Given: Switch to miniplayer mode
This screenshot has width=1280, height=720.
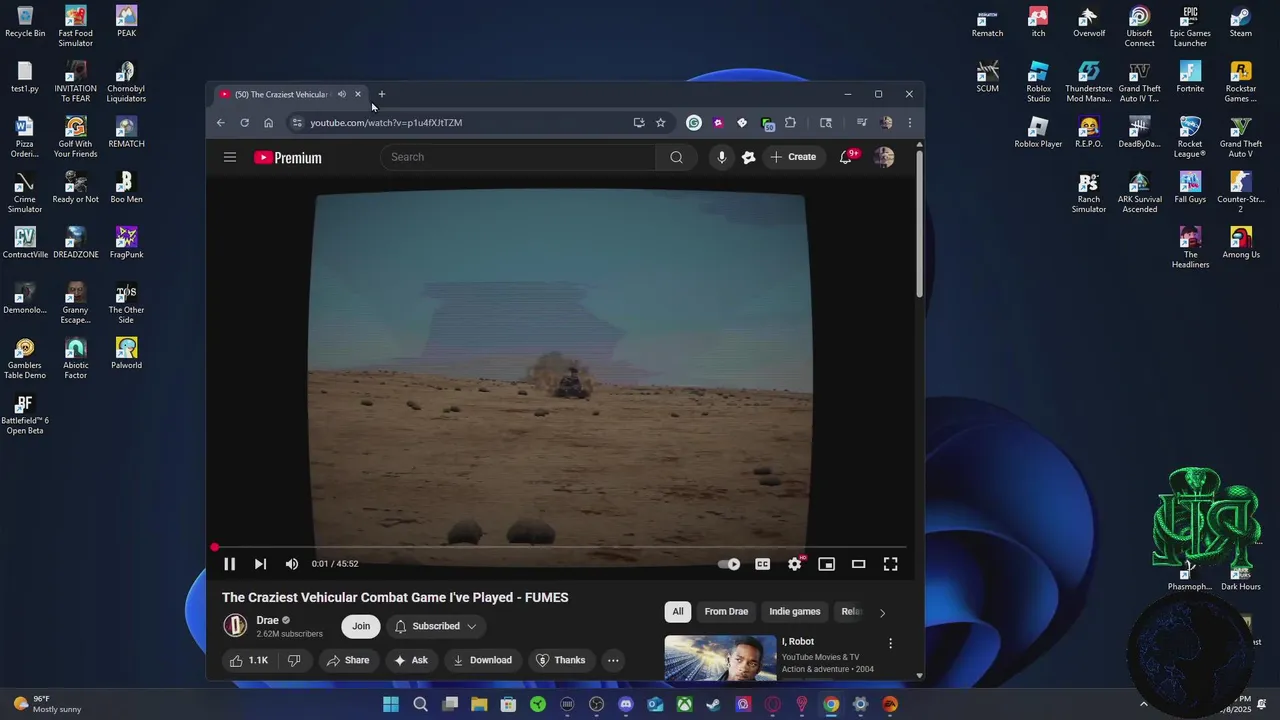Looking at the screenshot, I should pyautogui.click(x=826, y=564).
